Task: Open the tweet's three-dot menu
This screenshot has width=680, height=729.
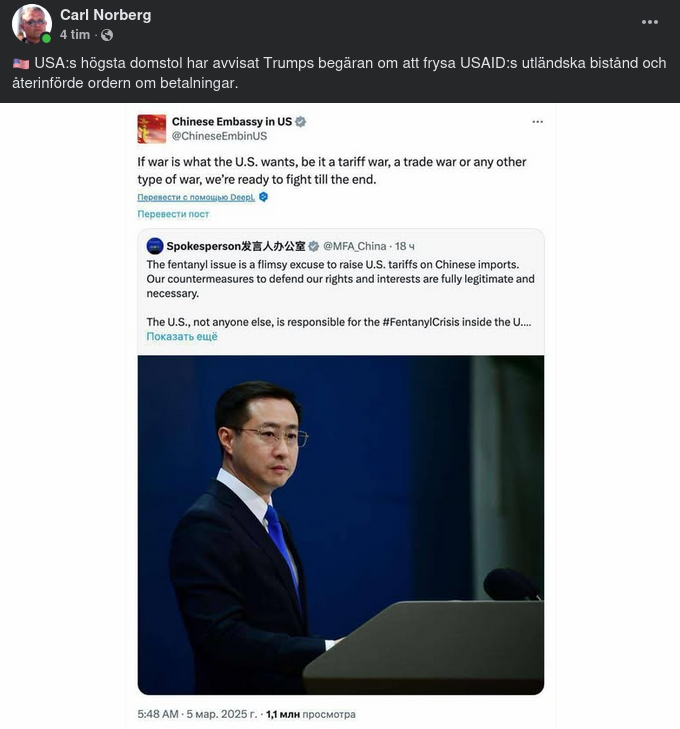Action: coord(537,122)
